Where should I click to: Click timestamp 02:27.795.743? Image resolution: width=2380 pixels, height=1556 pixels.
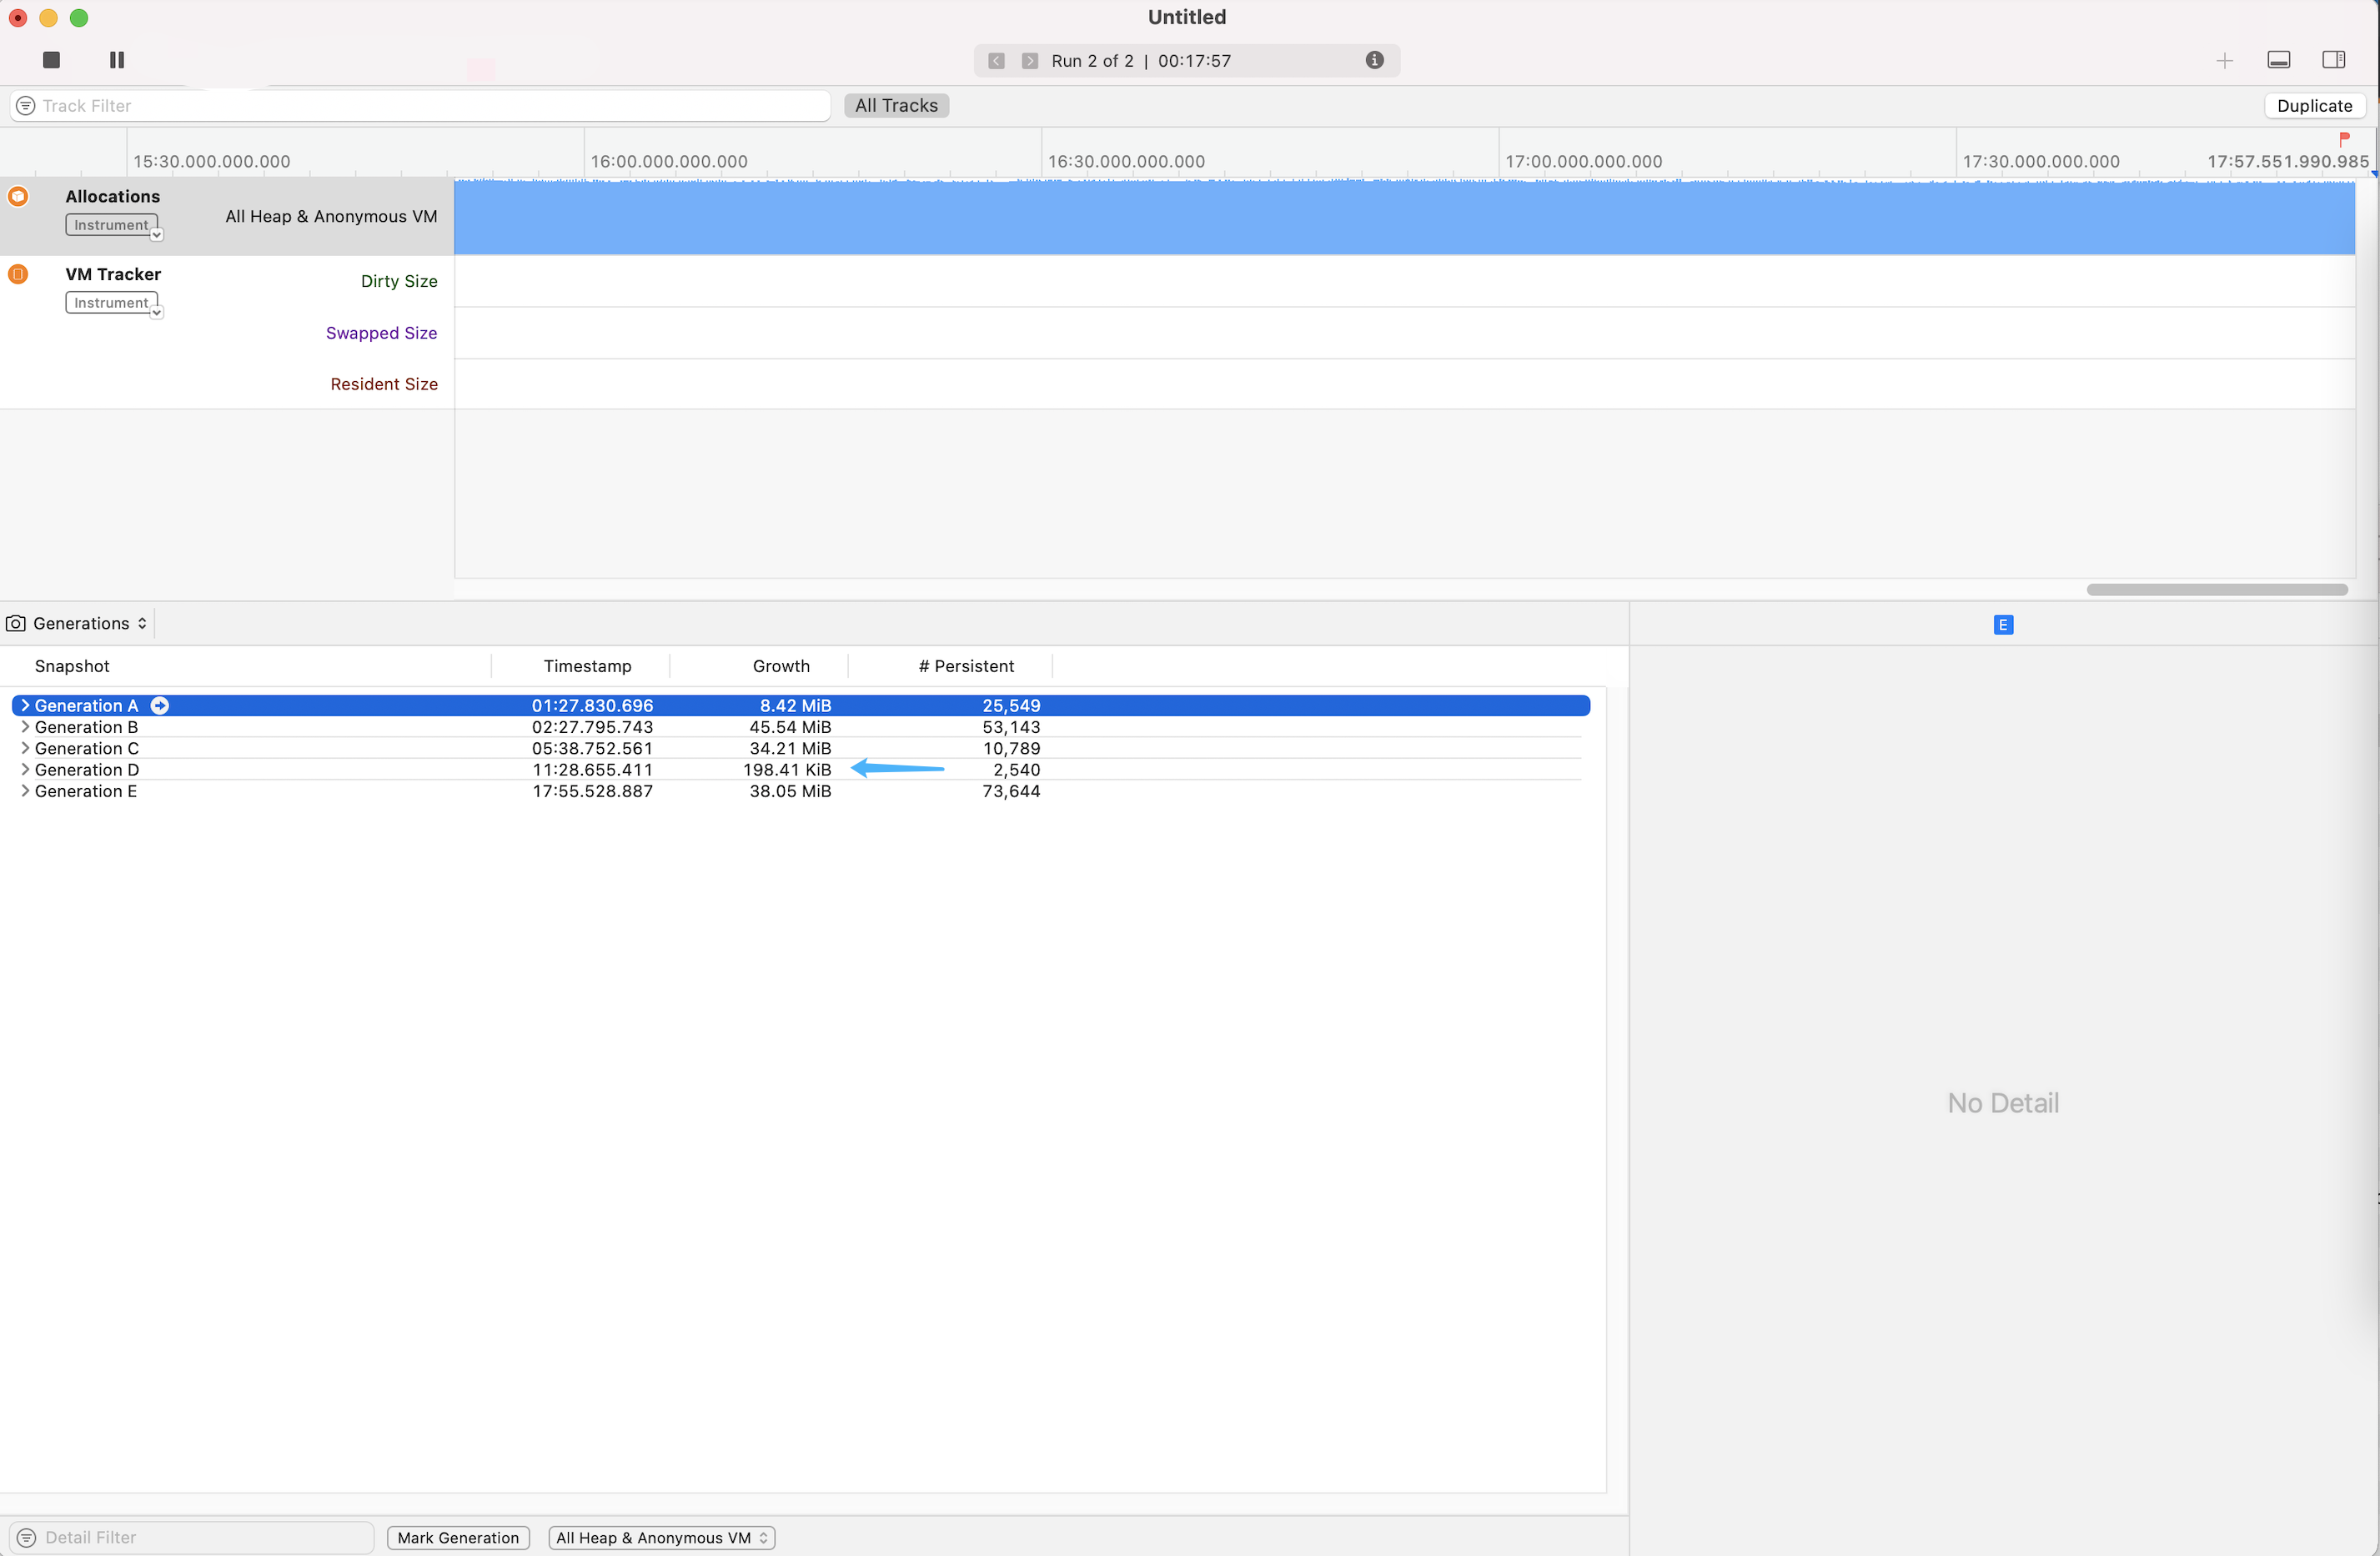[592, 727]
